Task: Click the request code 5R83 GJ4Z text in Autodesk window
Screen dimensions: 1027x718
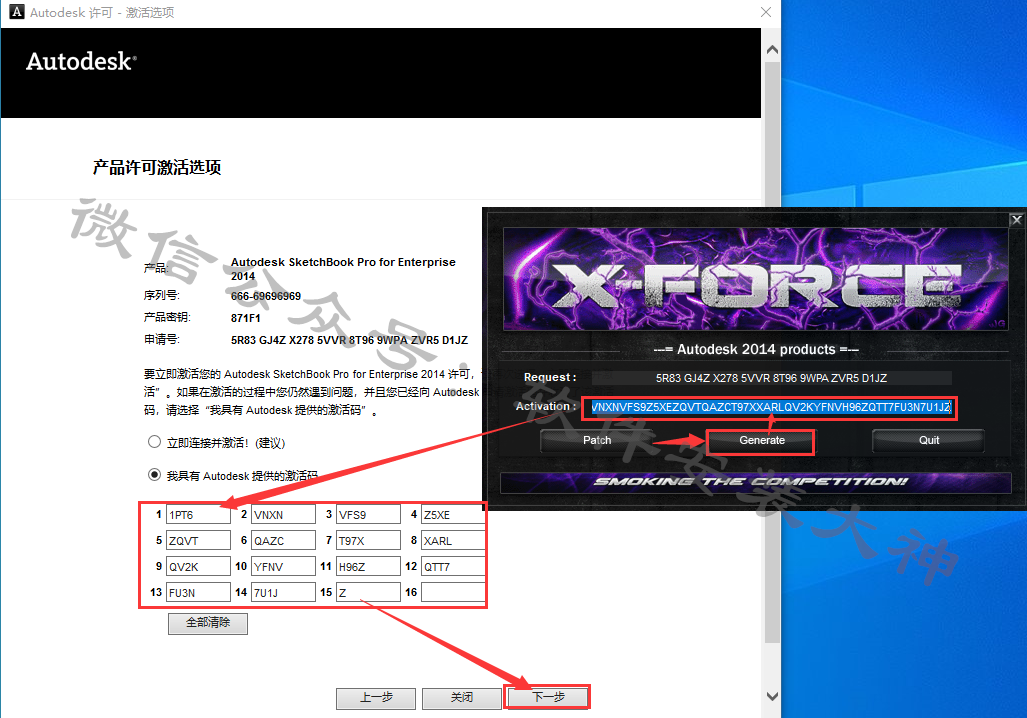Action: tap(349, 341)
